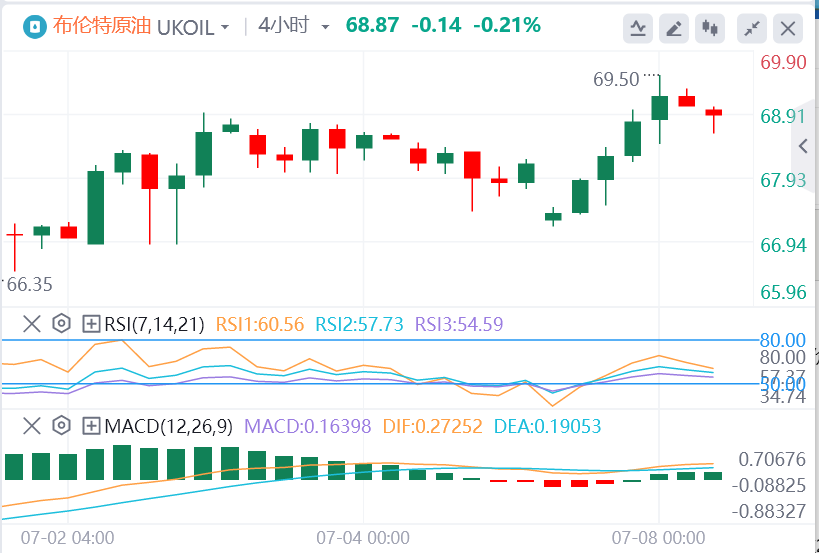Expand the right side panel chevron
The height and width of the screenshot is (553, 819).
[804, 147]
